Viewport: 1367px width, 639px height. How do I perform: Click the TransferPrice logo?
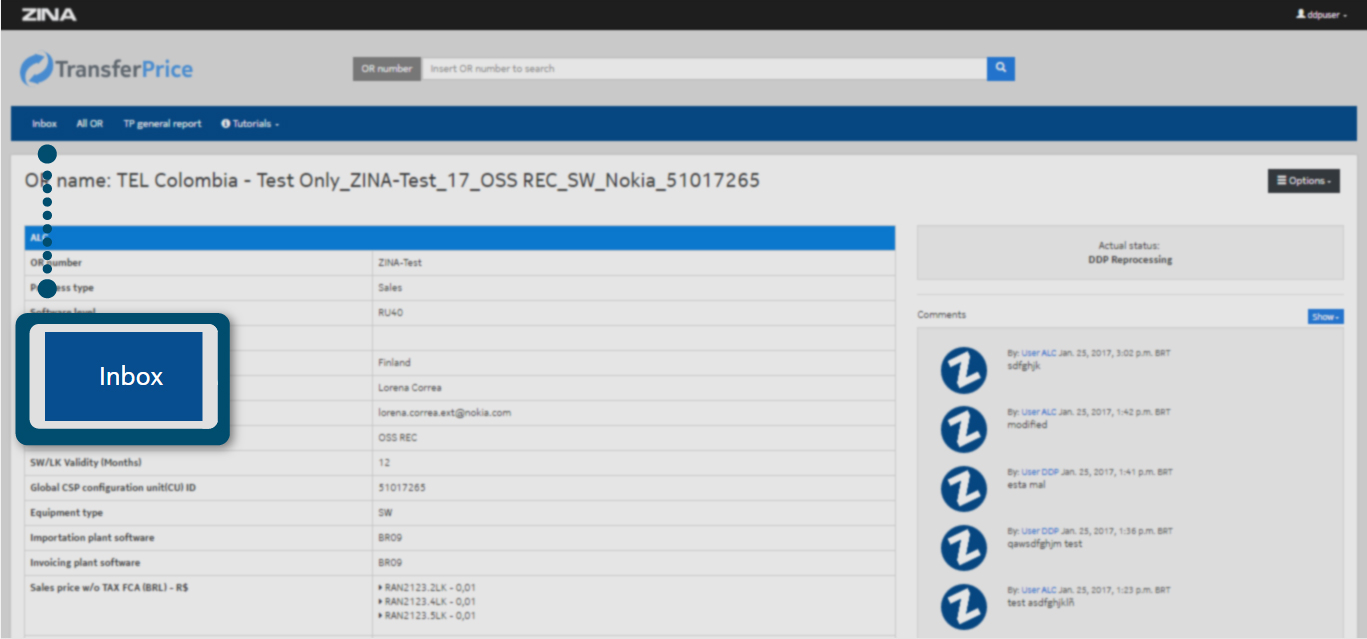tap(106, 69)
